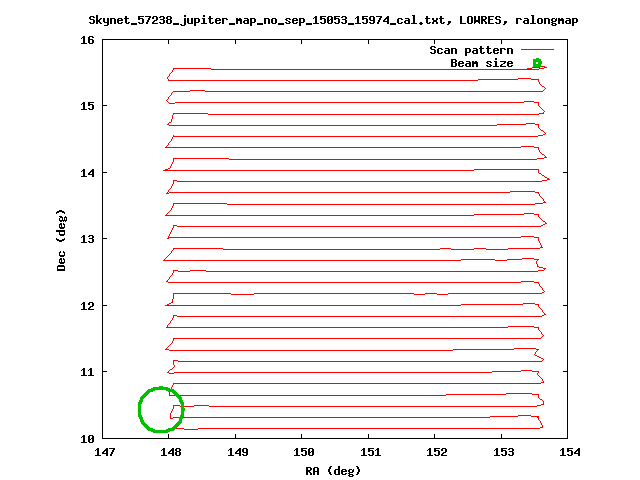
Task: Click the x-axis tick label 148
Action: [x=171, y=452]
